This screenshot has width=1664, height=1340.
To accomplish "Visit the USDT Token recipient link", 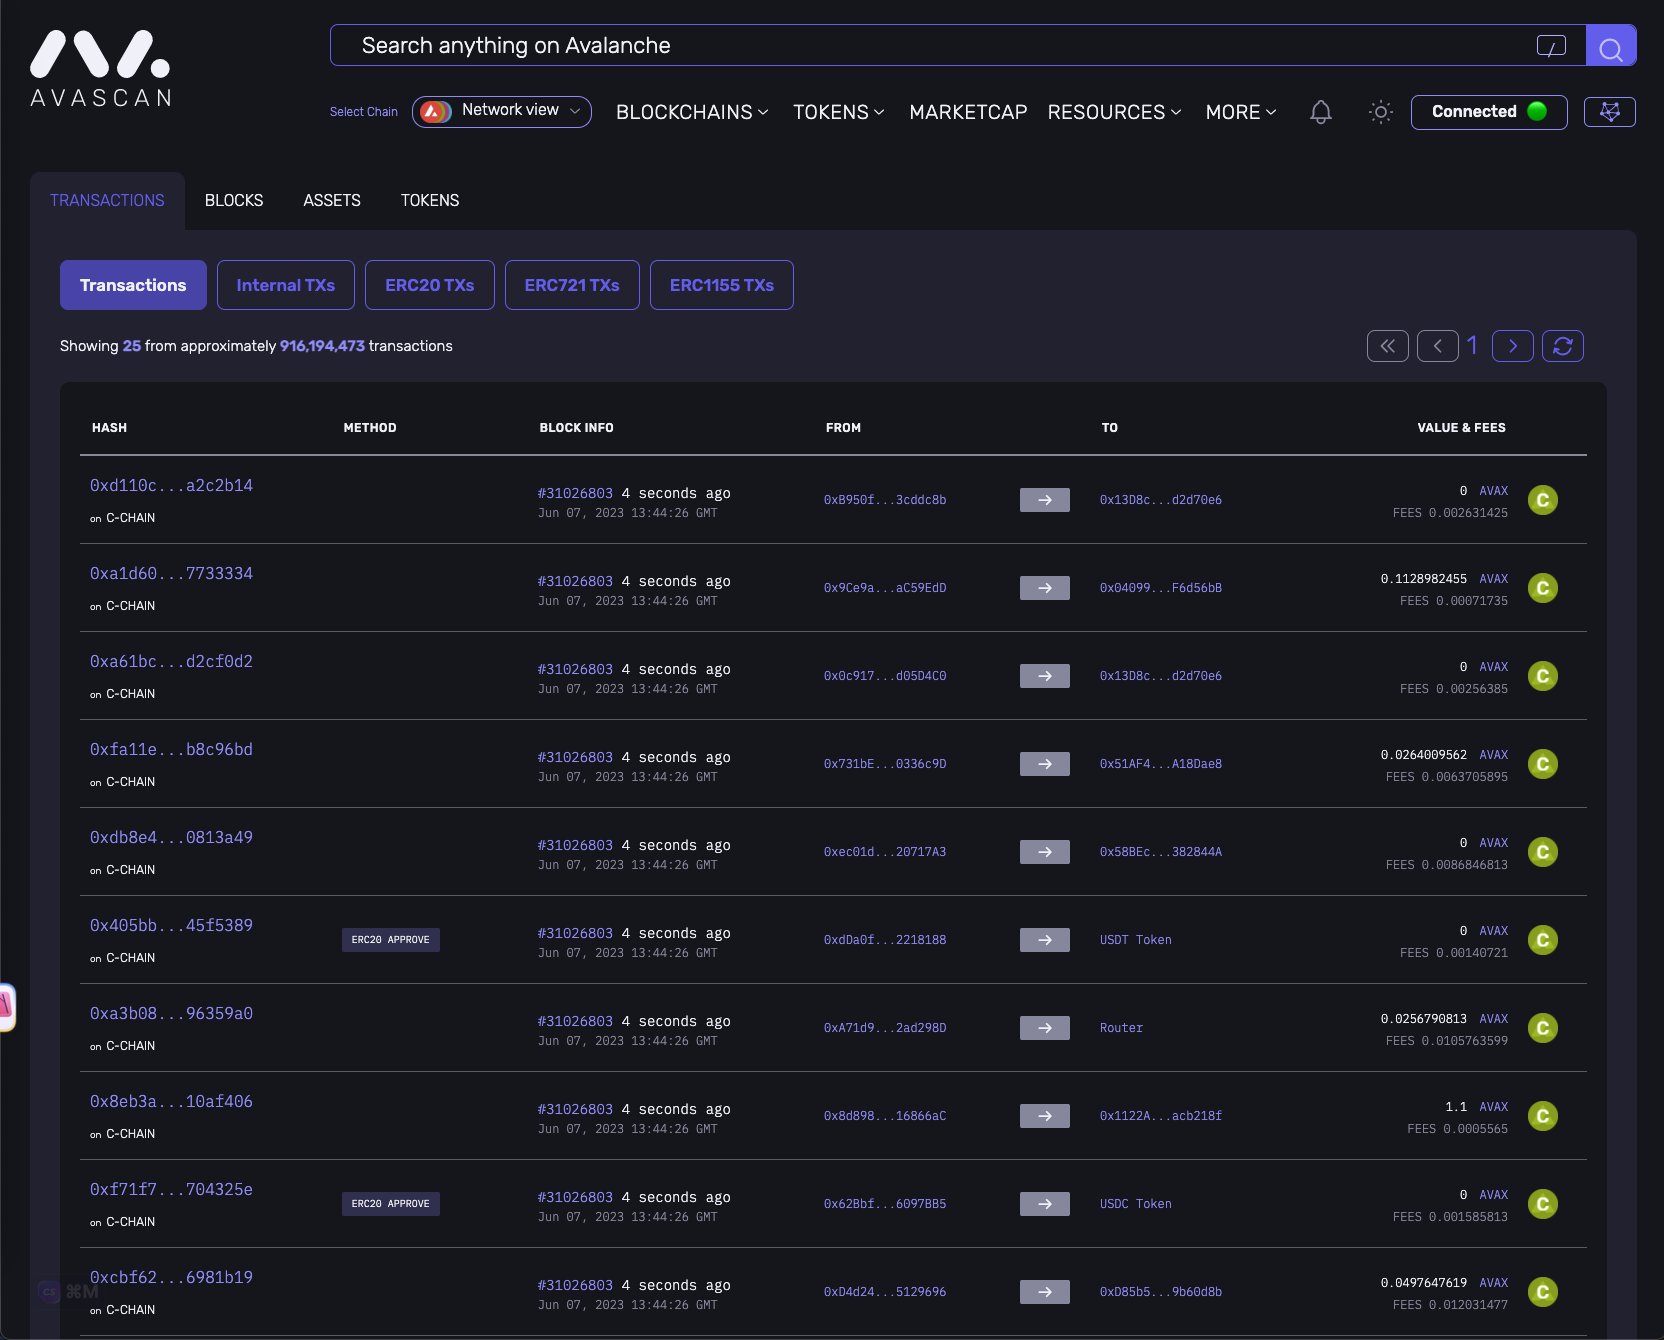I will (1135, 940).
